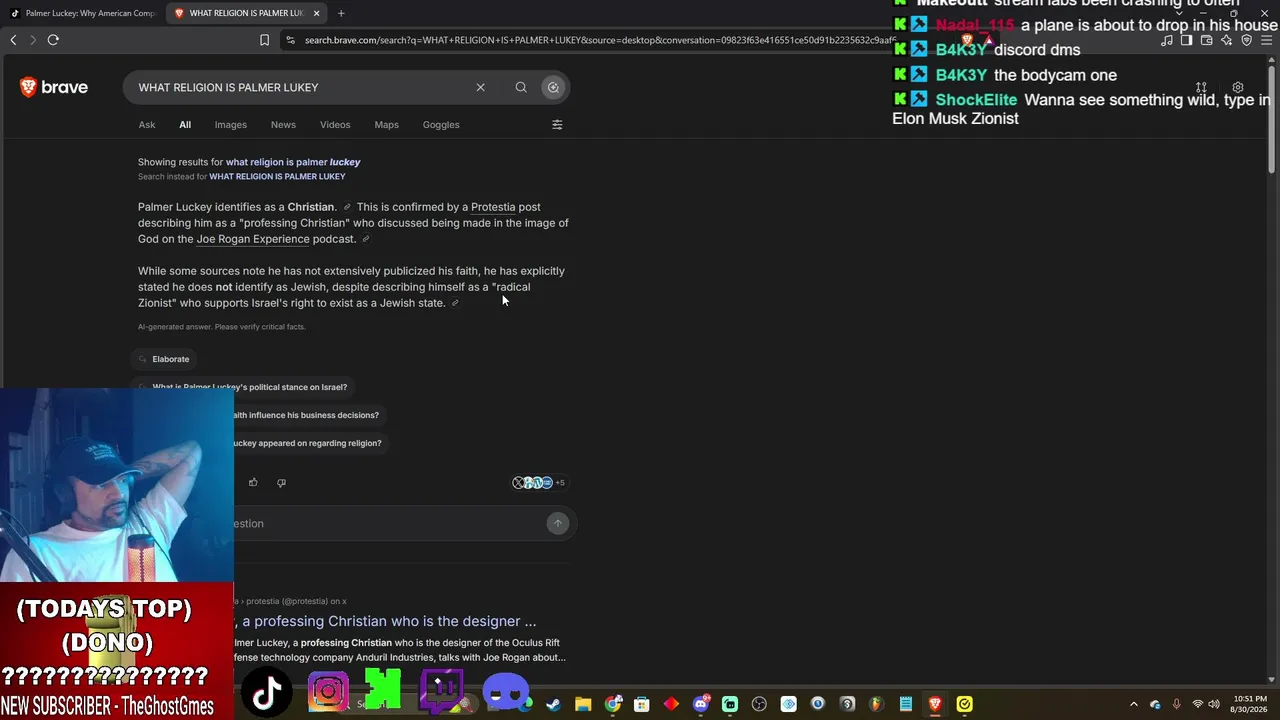
Task: Ask about Palmer Luckey's political stance on Israel
Action: coord(249,387)
